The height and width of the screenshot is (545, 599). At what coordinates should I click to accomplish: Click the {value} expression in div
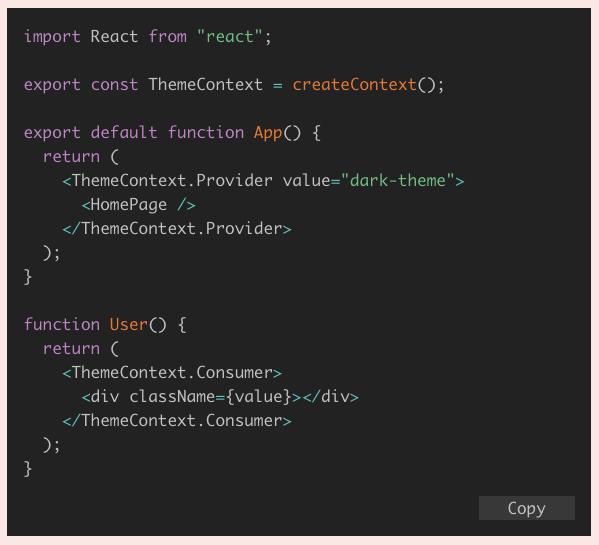click(x=259, y=396)
